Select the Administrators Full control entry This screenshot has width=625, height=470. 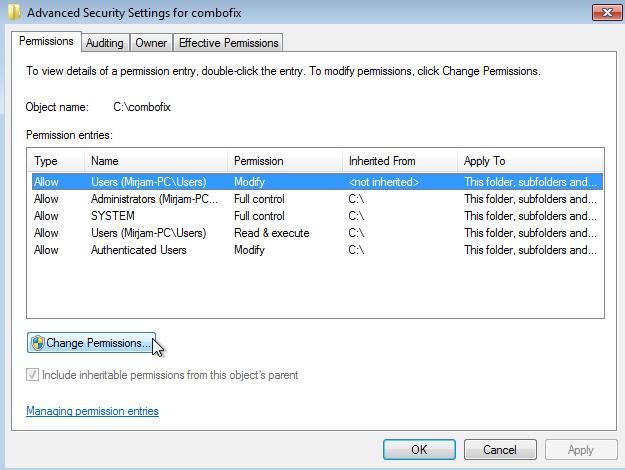(153, 199)
